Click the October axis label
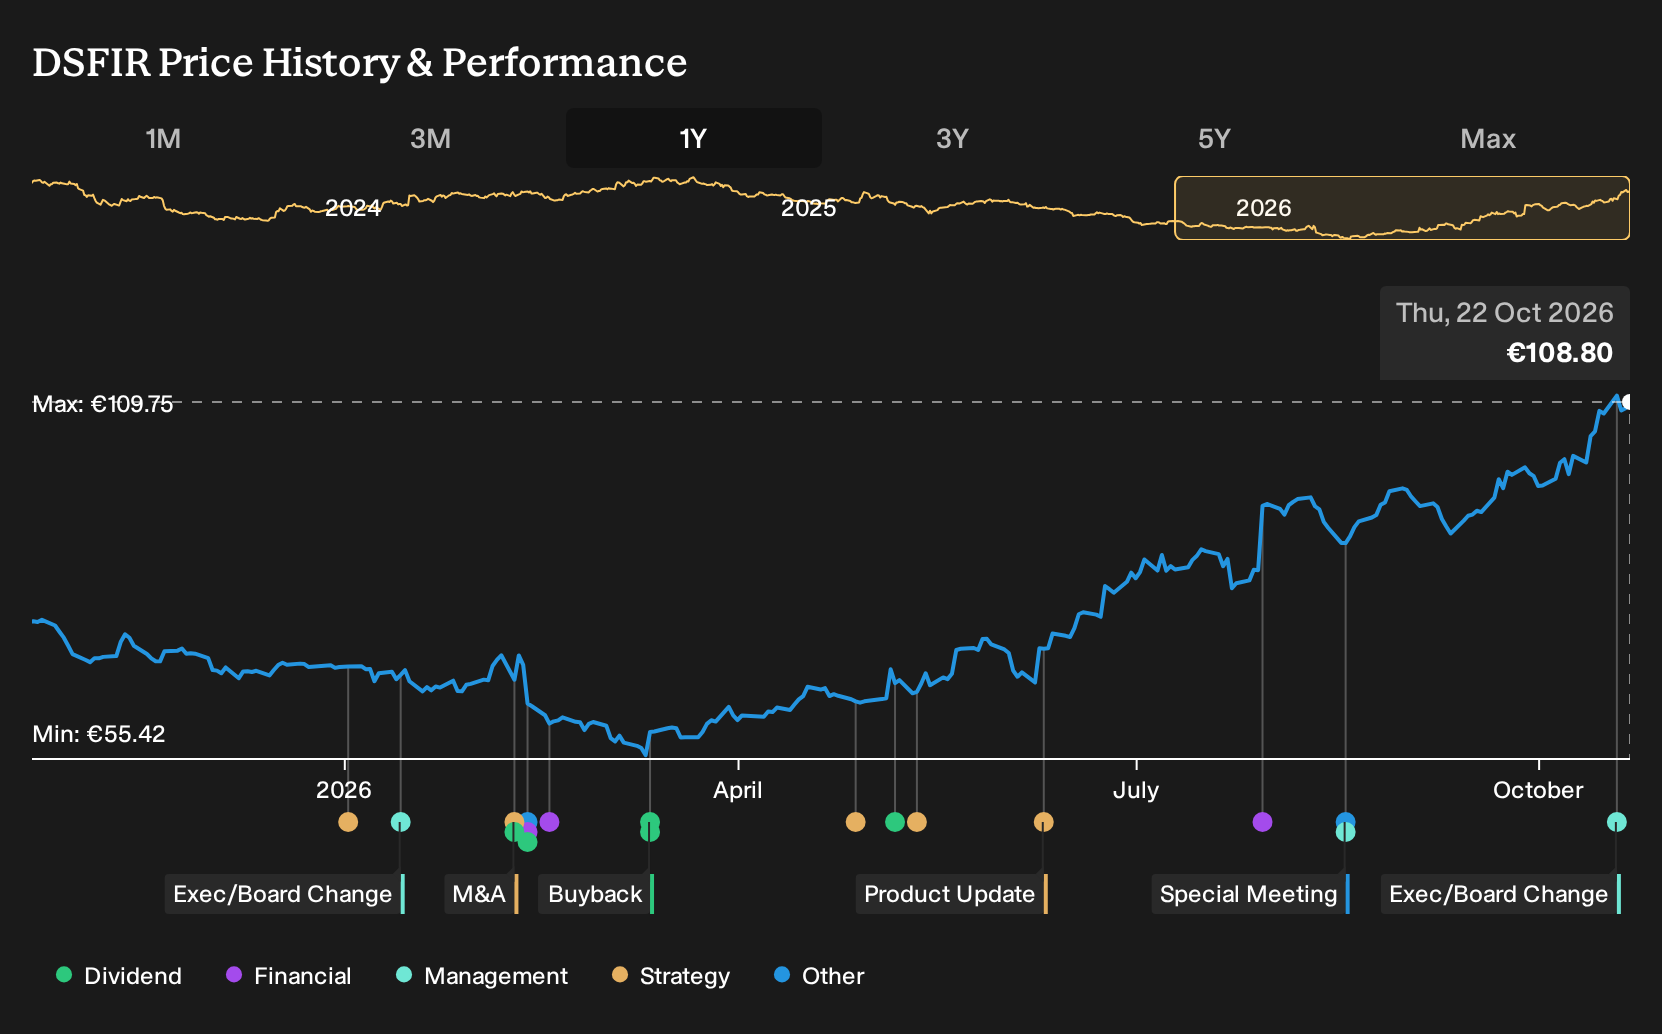Image resolution: width=1662 pixels, height=1034 pixels. (1538, 790)
